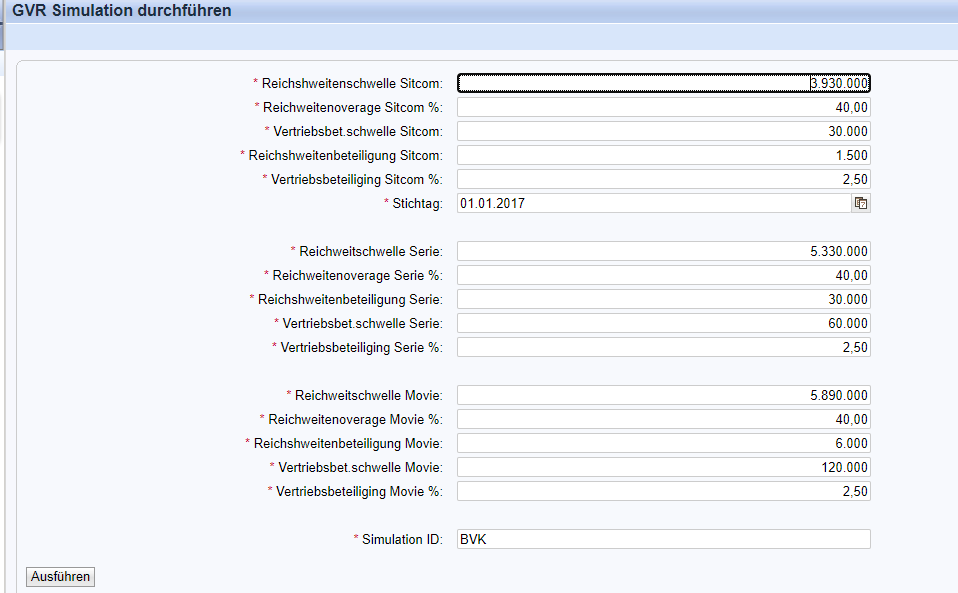958x593 pixels.
Task: Edit the Reichshweitenbeteiligung Sitcom value
Action: pyautogui.click(x=664, y=155)
